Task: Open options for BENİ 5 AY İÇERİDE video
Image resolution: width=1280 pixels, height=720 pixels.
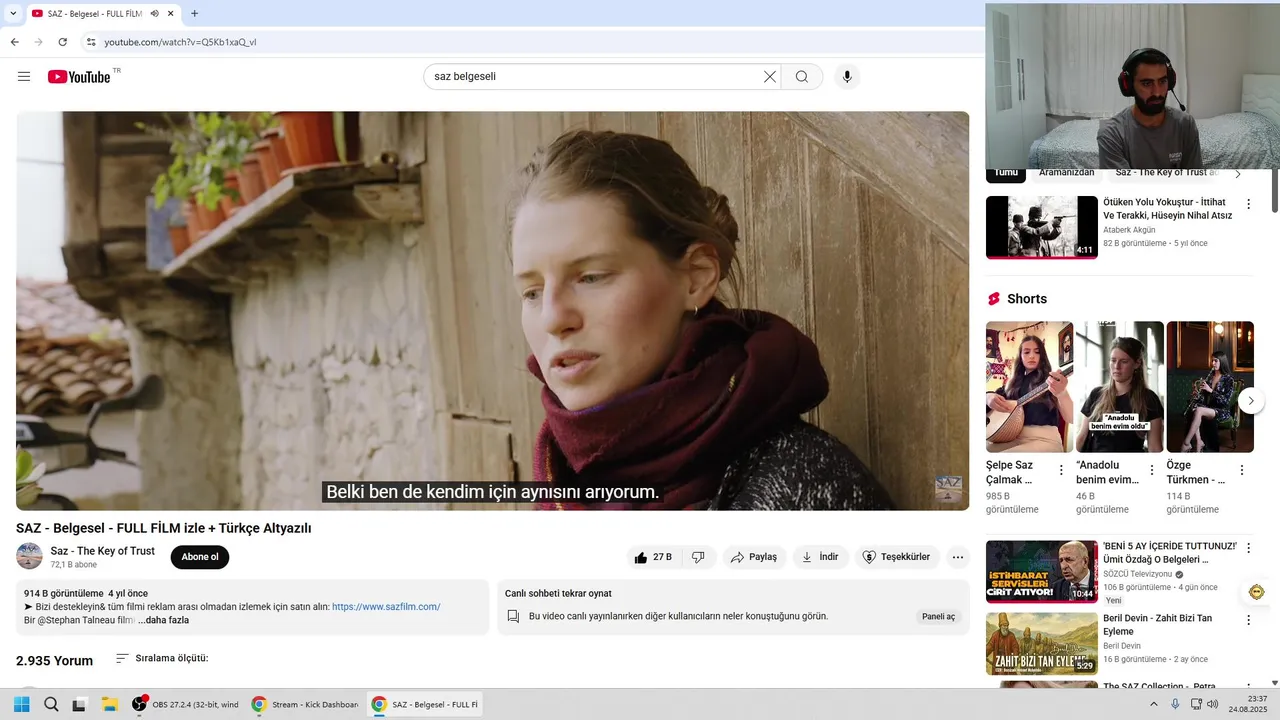Action: 1248,548
